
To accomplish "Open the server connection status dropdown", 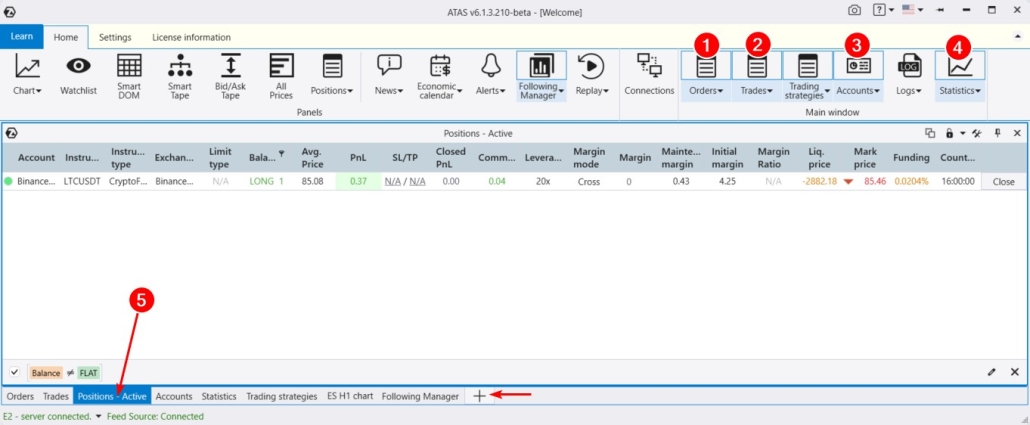I will pyautogui.click(x=98, y=416).
